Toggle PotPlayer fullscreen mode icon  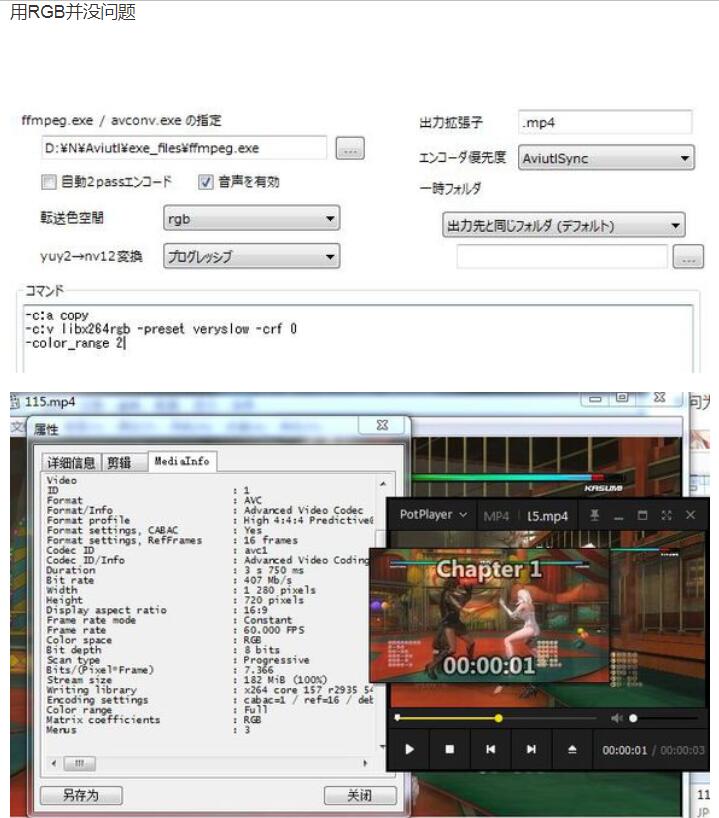pos(666,515)
